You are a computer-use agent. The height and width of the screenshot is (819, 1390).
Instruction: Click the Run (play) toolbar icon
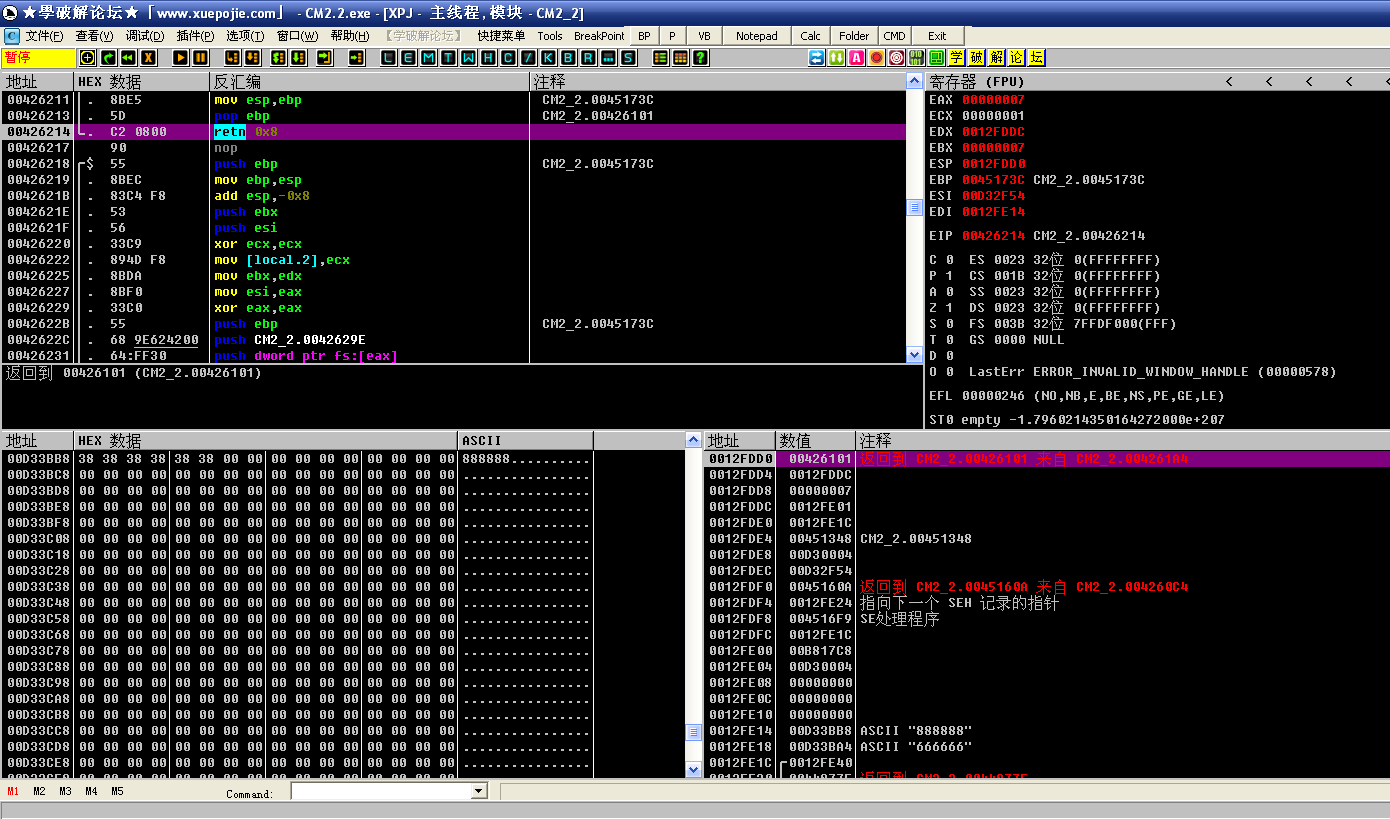tap(180, 58)
